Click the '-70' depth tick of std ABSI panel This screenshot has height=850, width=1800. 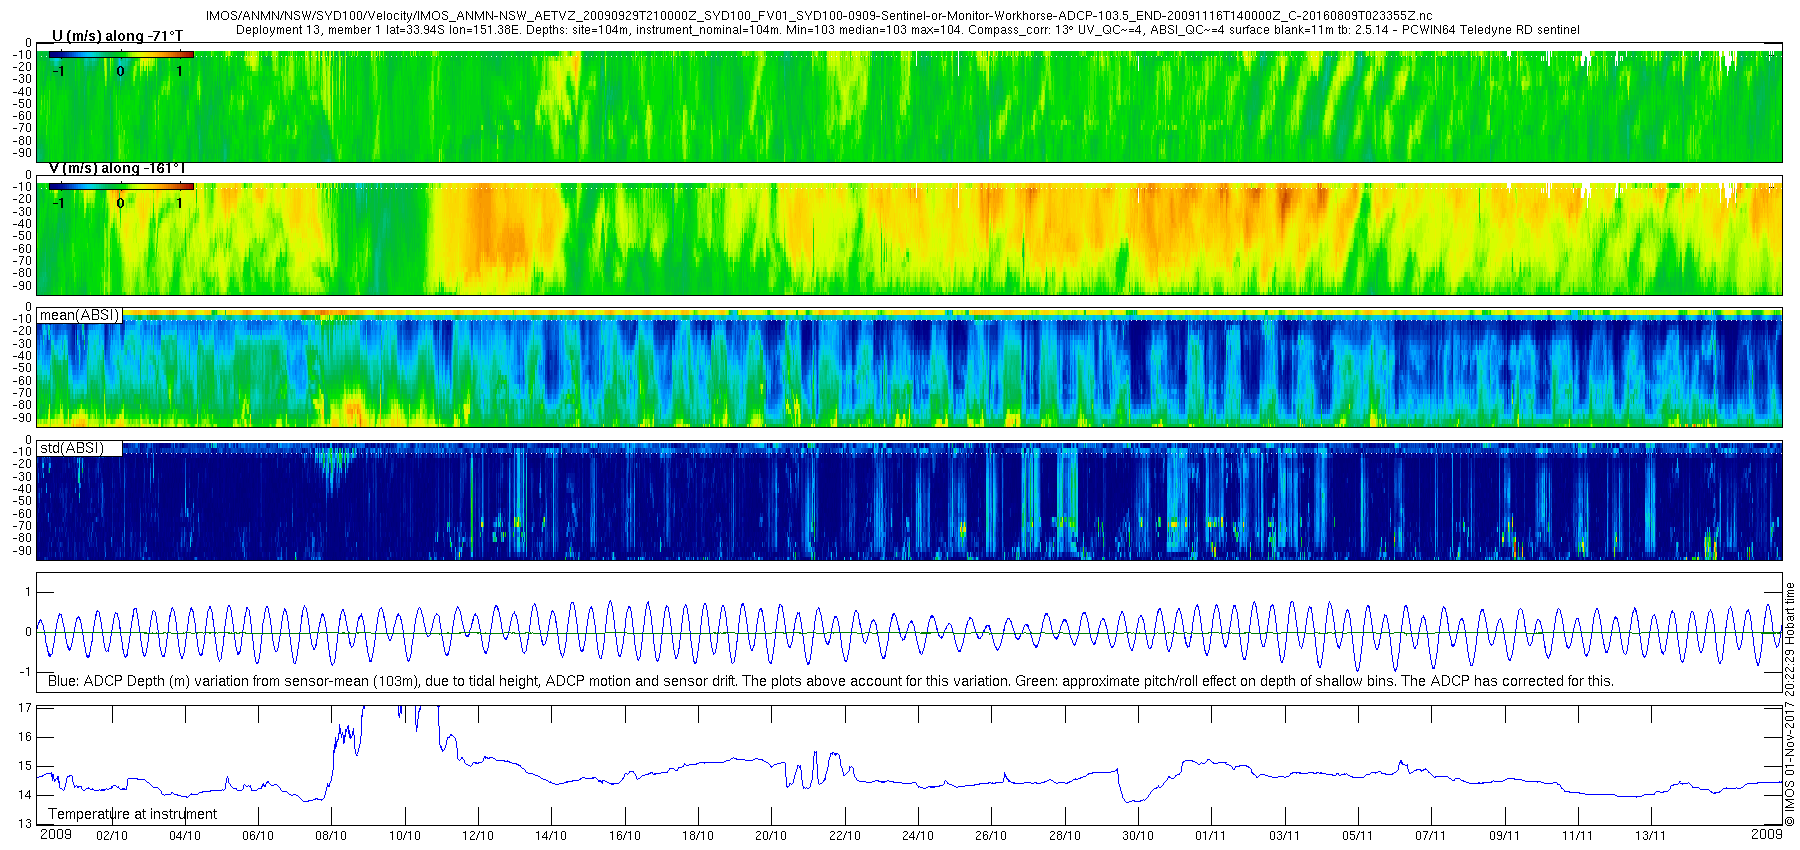(22, 526)
